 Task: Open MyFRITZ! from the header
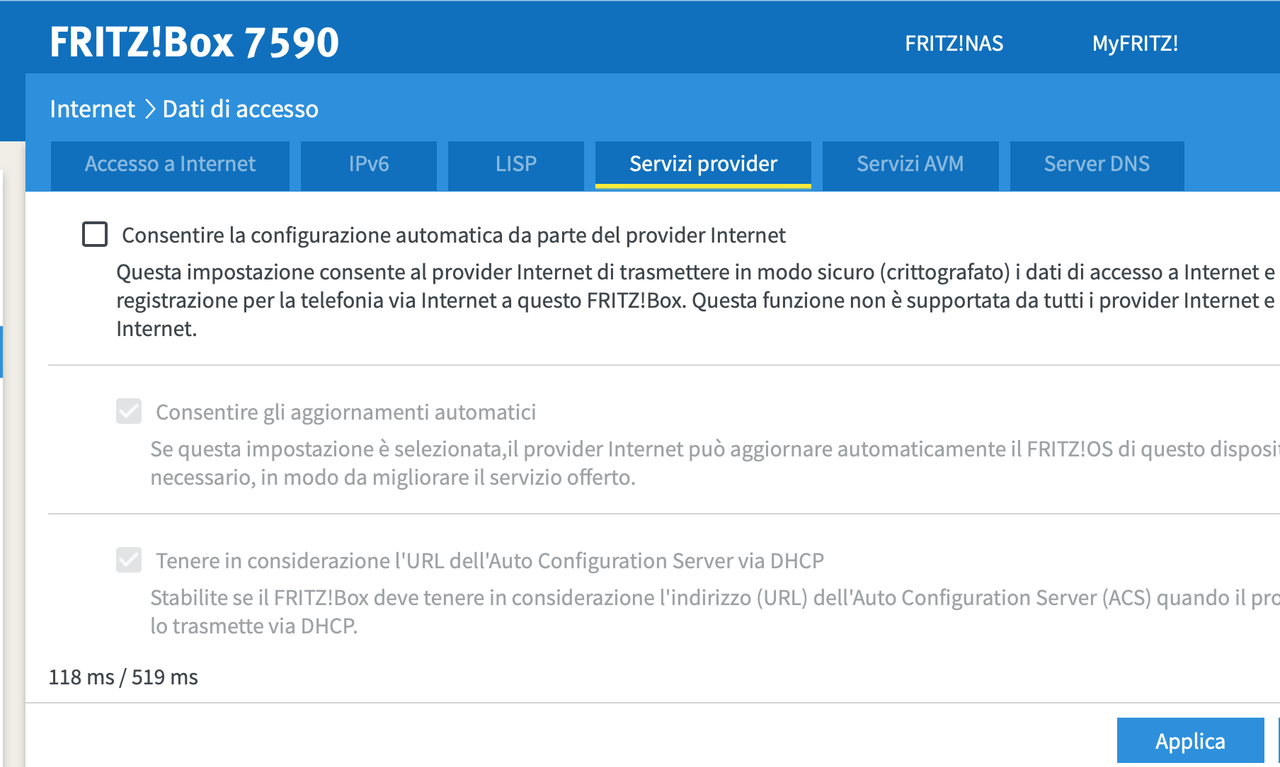point(1135,43)
